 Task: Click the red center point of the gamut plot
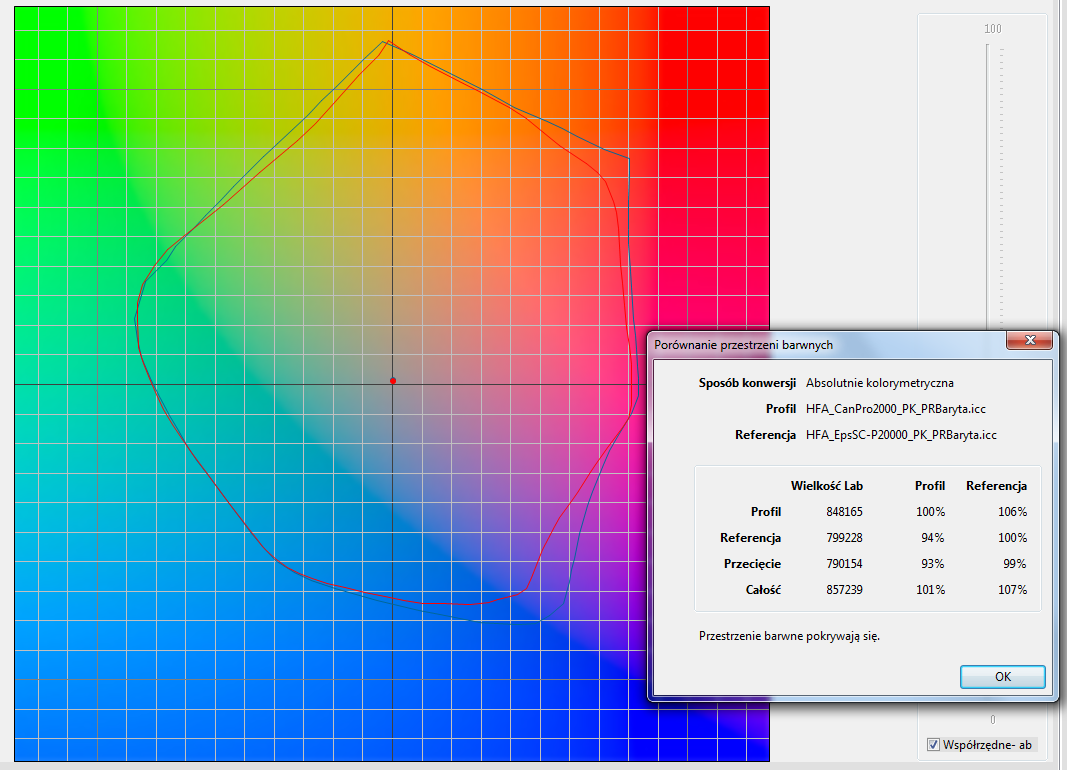(x=393, y=381)
